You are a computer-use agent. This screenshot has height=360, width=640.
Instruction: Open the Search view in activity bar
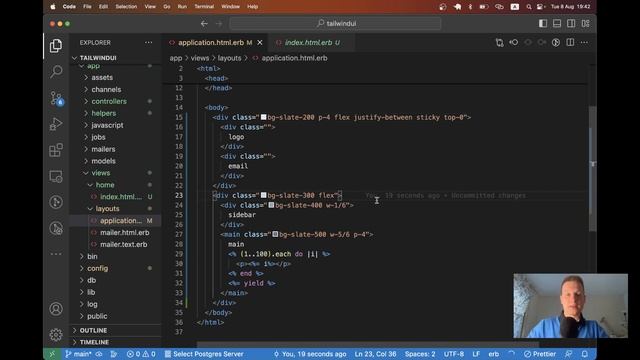click(56, 71)
